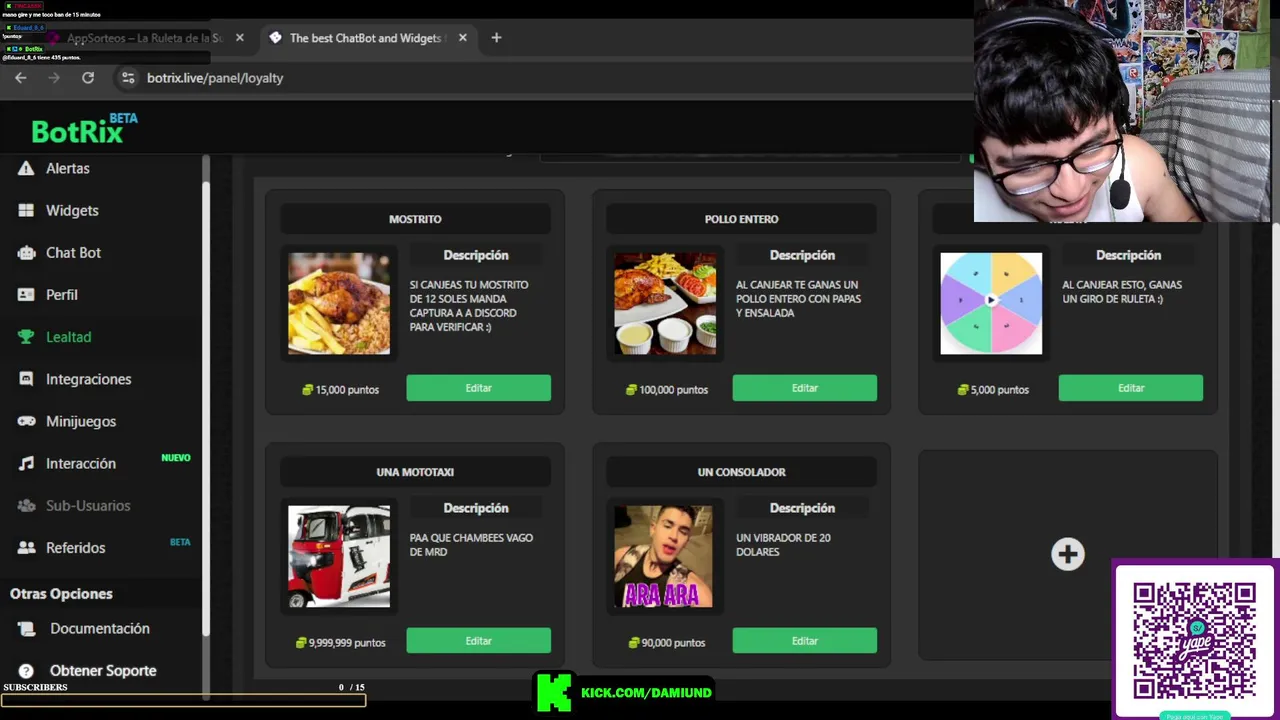Open the Alertas menu item
Screen dimensions: 1280x720
(67, 168)
